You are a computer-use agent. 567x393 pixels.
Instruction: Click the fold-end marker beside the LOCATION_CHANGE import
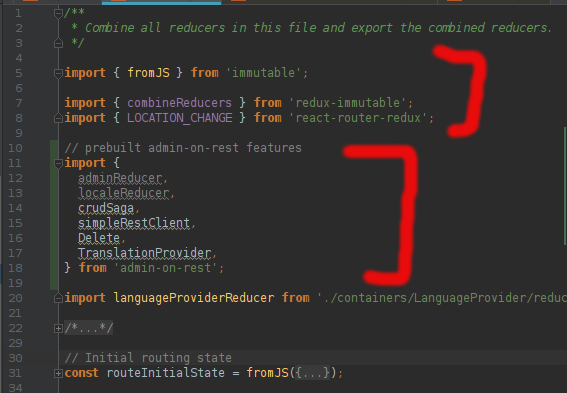tap(58, 118)
